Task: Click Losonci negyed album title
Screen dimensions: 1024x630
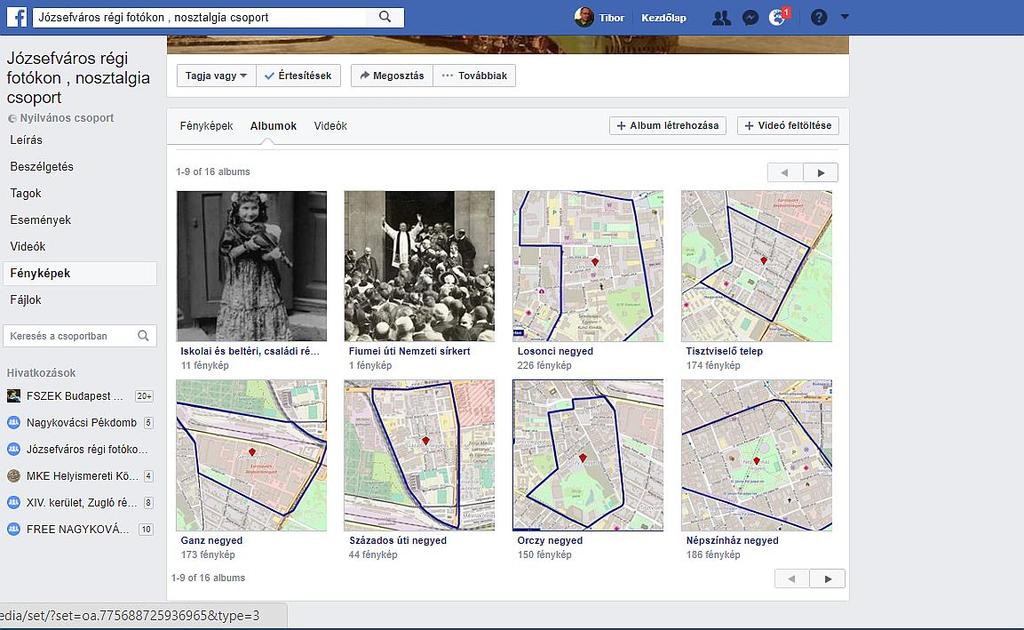Action: tap(555, 351)
